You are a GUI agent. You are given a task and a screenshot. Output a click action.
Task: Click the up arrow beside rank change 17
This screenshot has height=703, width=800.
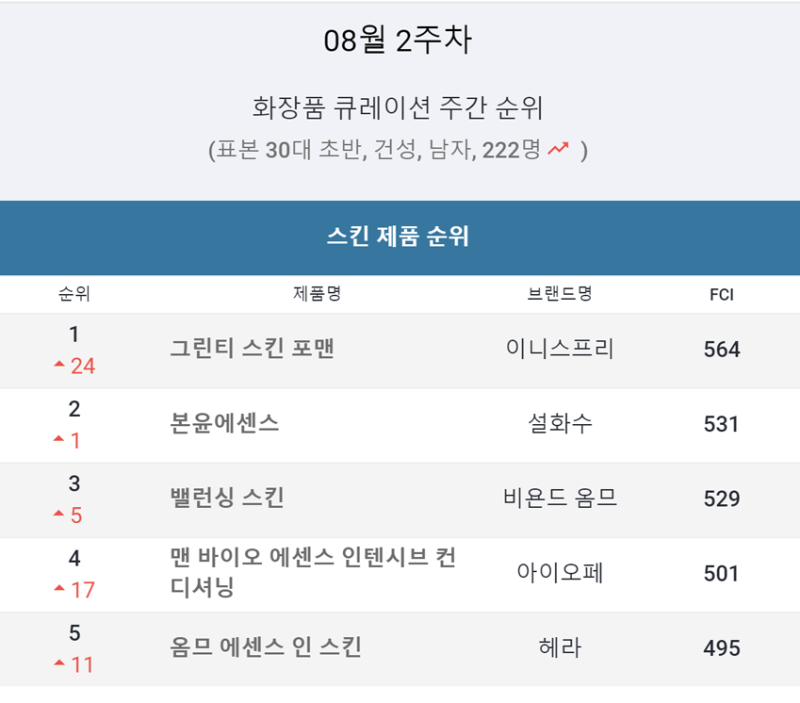click(59, 588)
